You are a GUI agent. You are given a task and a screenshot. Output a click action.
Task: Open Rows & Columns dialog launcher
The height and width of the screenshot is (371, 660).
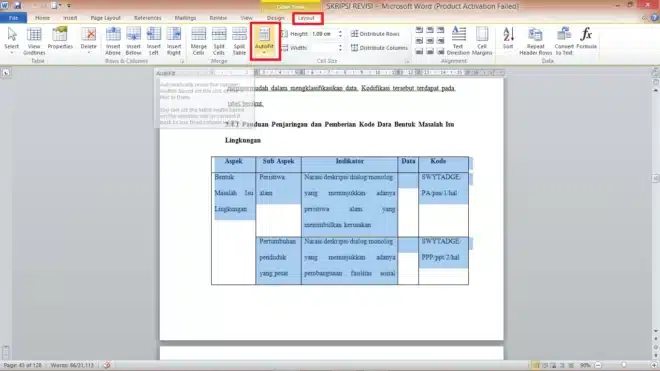(x=182, y=61)
